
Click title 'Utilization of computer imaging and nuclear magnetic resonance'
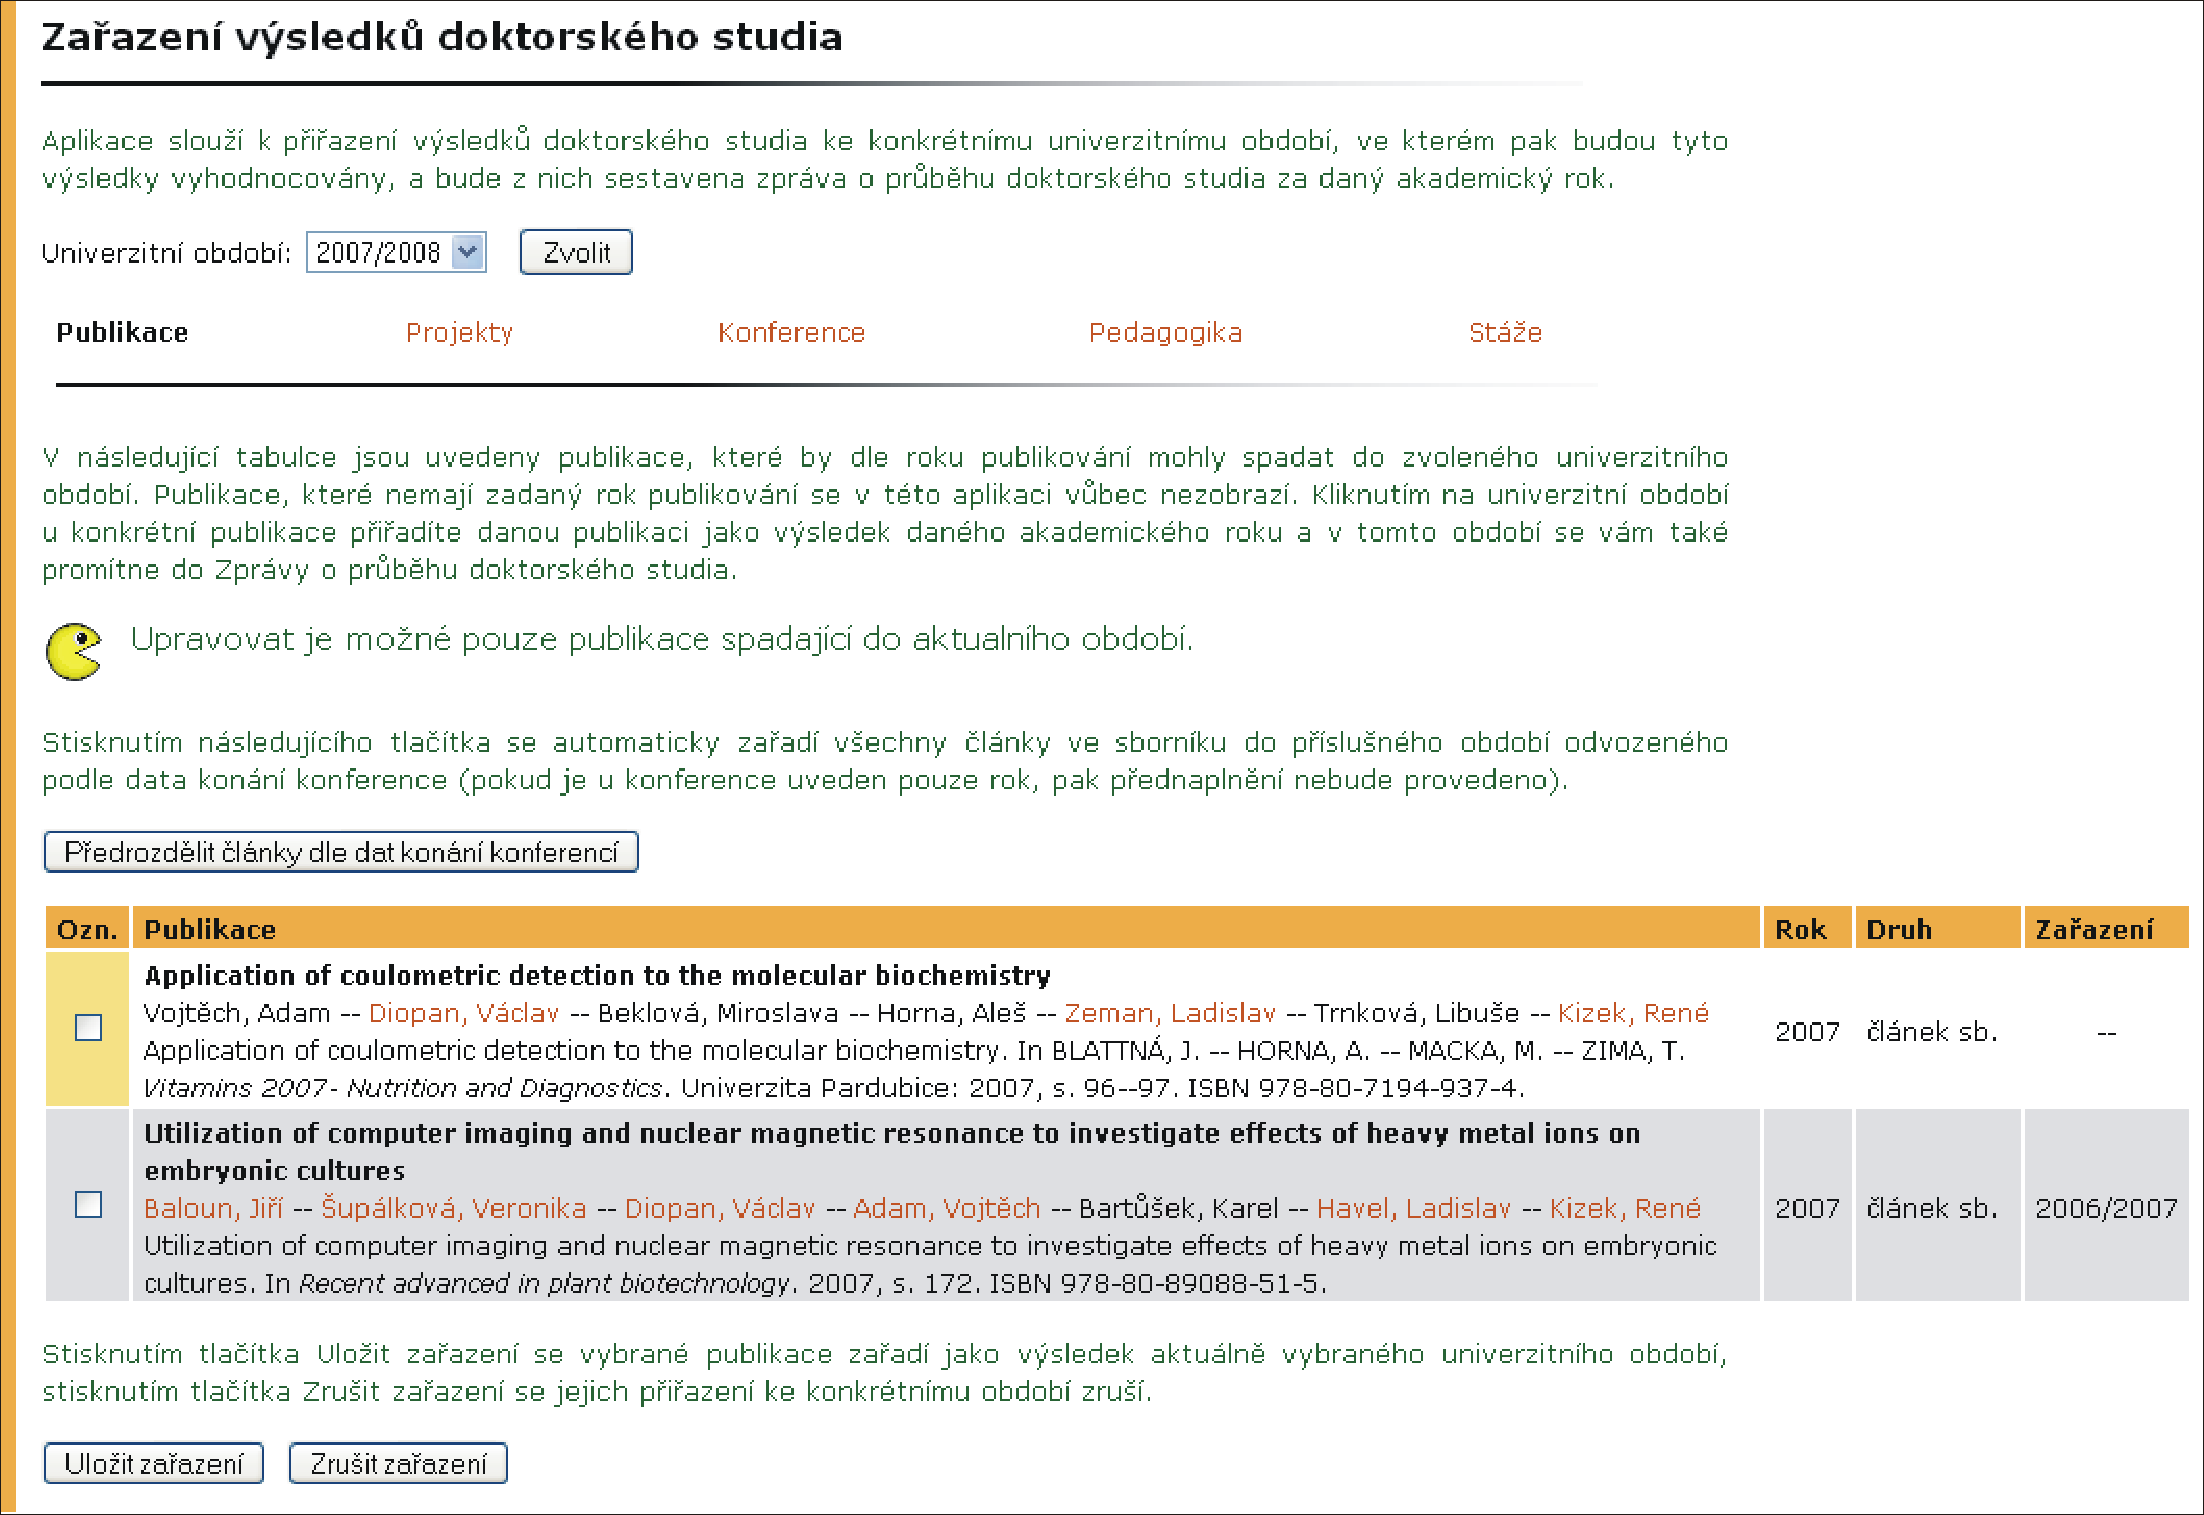click(892, 1151)
